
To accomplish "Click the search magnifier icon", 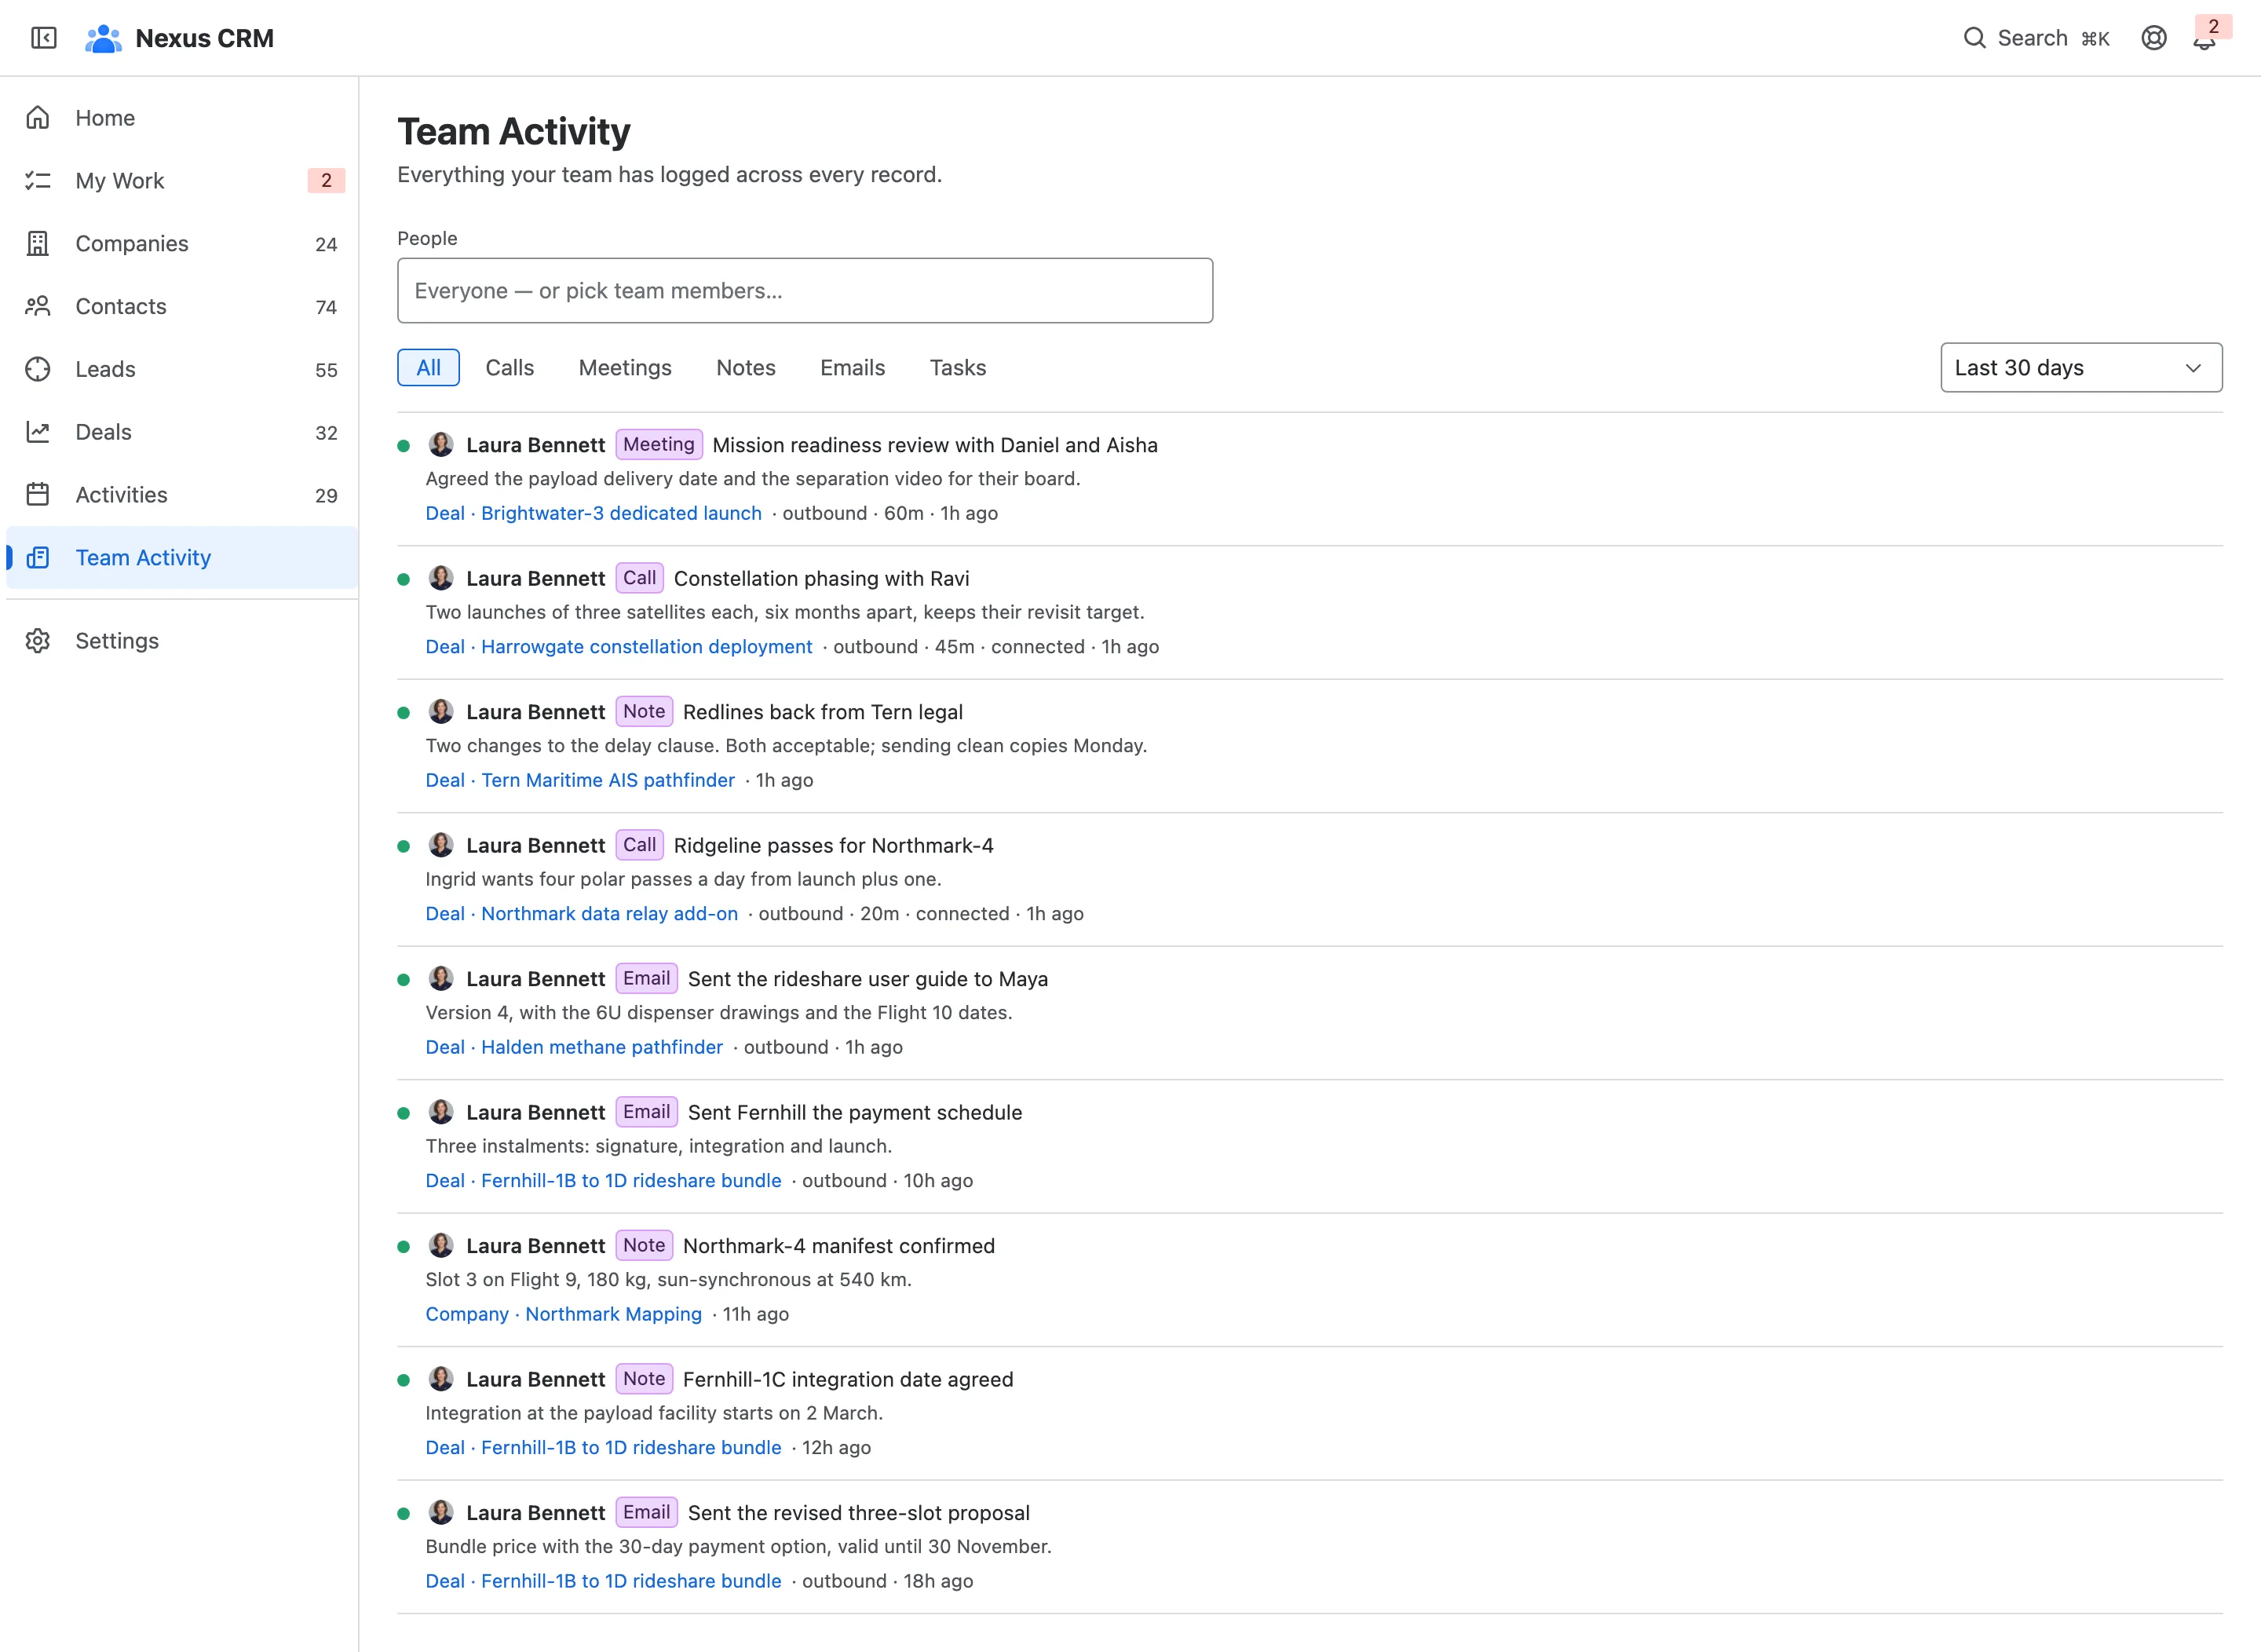I will [1974, 38].
